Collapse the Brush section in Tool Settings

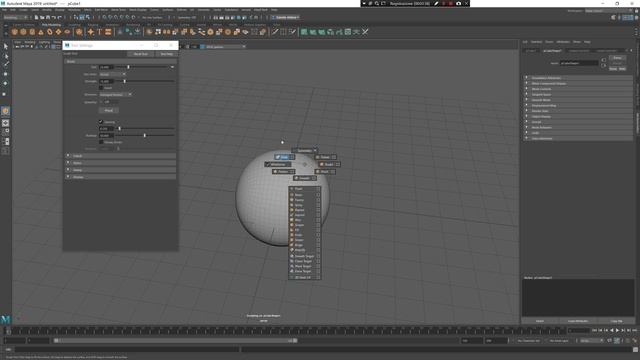pyautogui.click(x=120, y=61)
